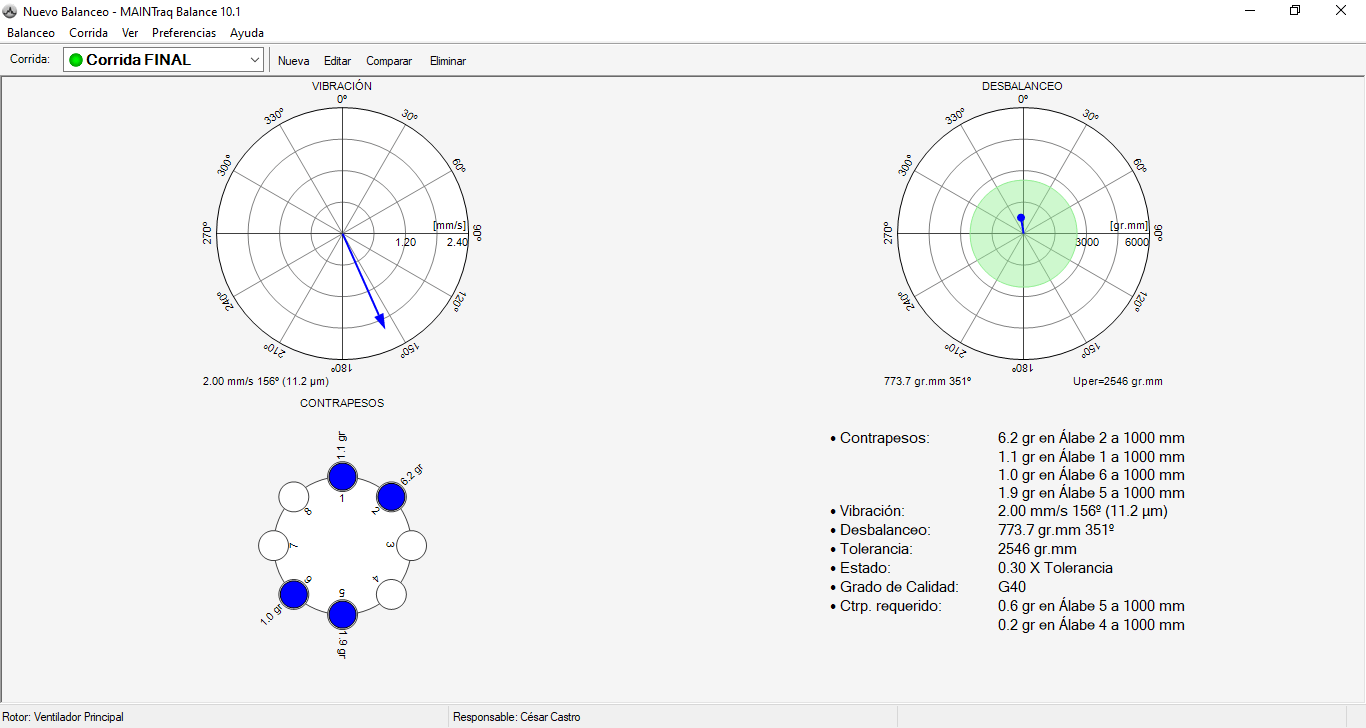The width and height of the screenshot is (1366, 728).
Task: Click Nueva to create a new run
Action: coord(293,61)
